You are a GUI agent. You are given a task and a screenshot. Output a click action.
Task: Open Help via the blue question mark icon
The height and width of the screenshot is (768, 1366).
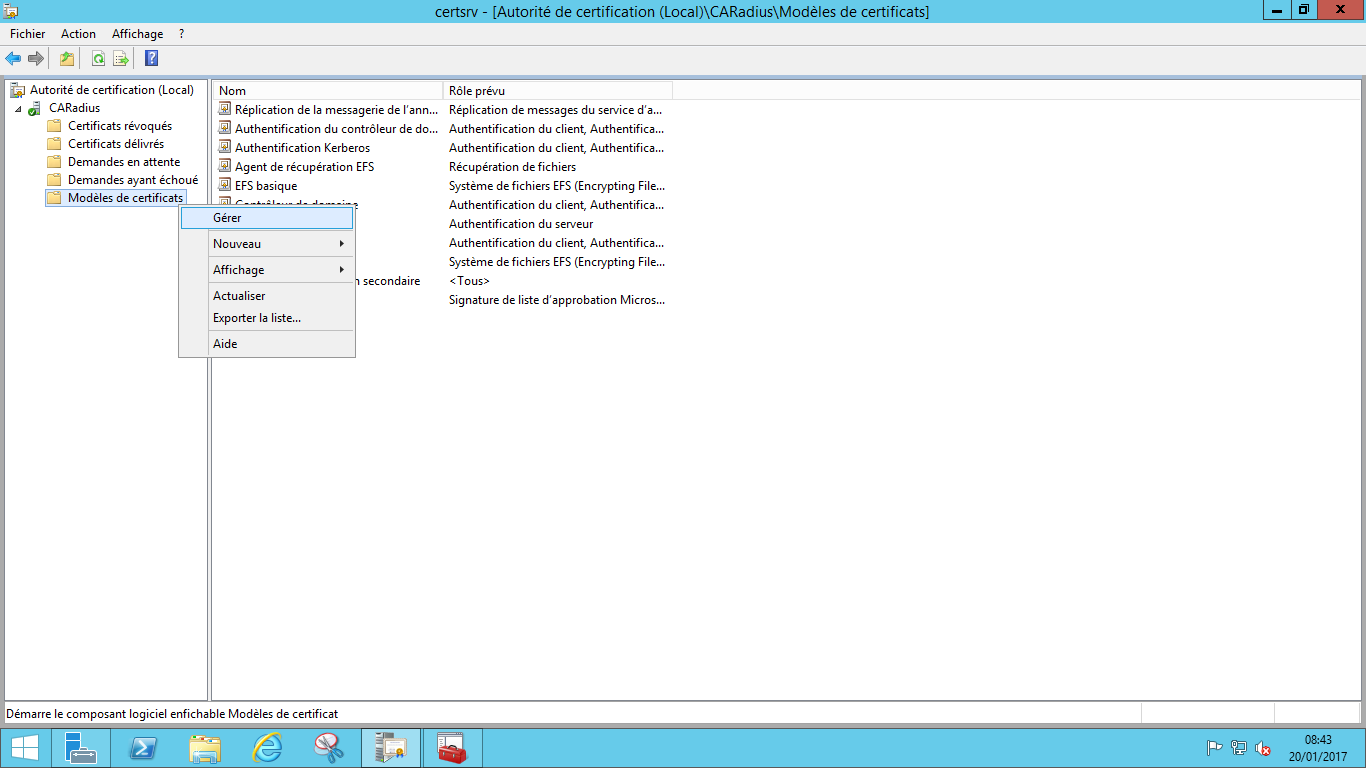coord(151,59)
